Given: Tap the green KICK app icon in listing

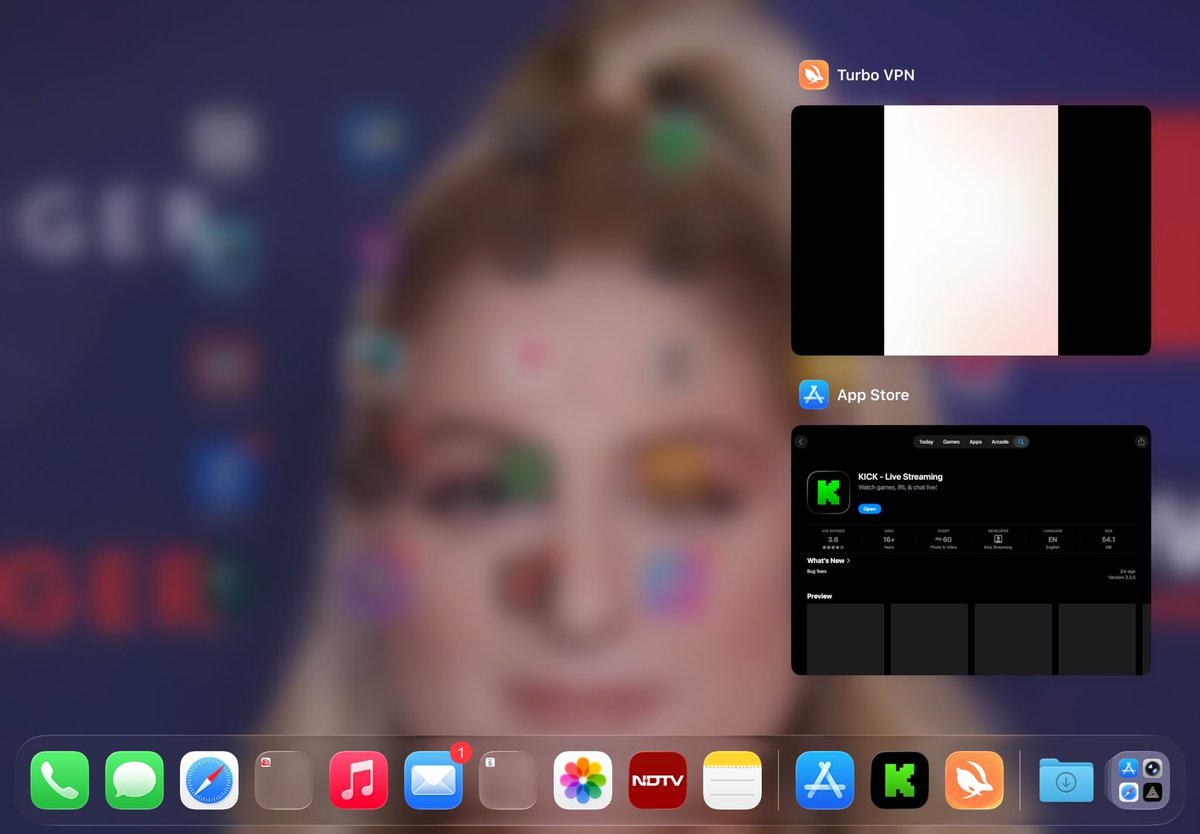Looking at the screenshot, I should 828,492.
